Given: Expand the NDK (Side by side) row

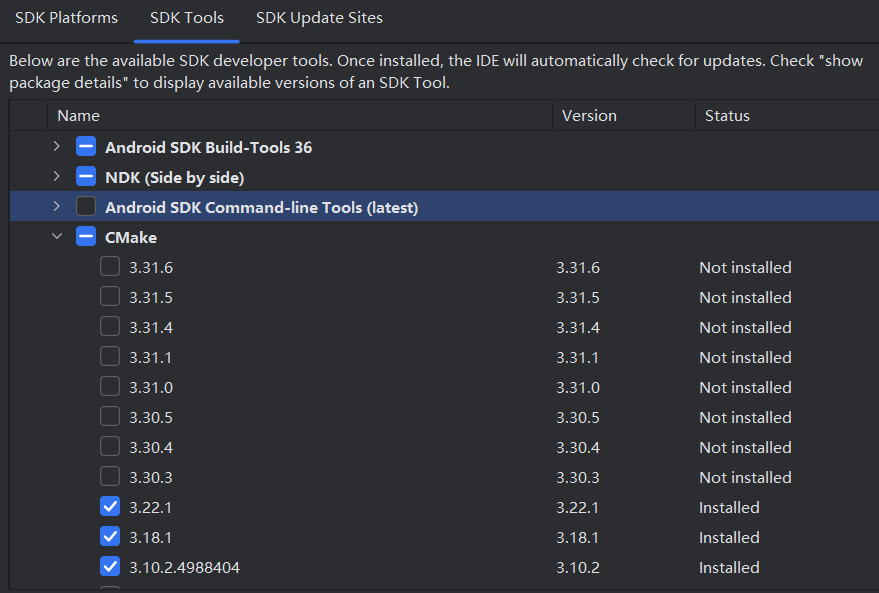Looking at the screenshot, I should coord(57,177).
